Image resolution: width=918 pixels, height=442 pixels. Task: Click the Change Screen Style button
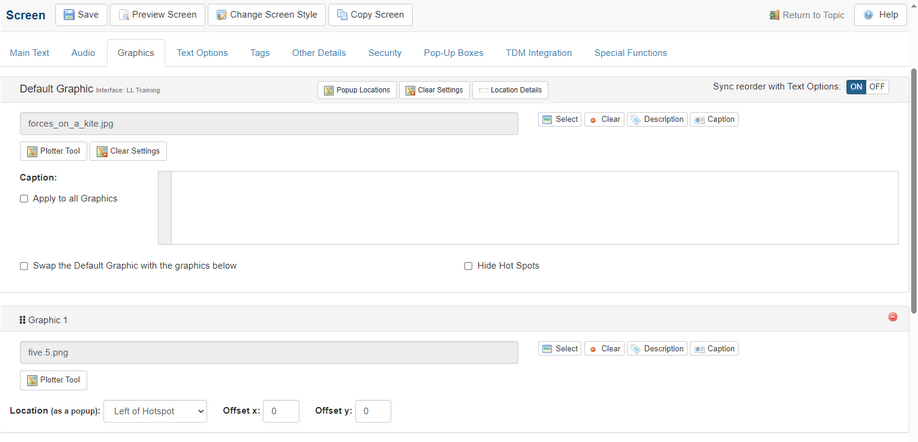(x=265, y=15)
